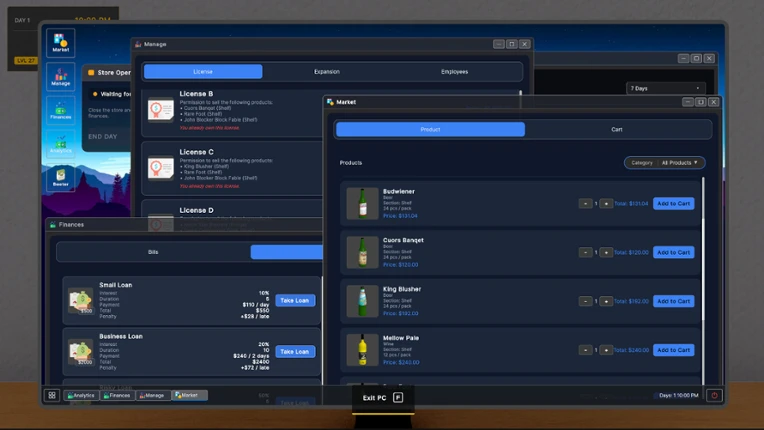Click the LVL 27 level badge

pyautogui.click(x=26, y=60)
